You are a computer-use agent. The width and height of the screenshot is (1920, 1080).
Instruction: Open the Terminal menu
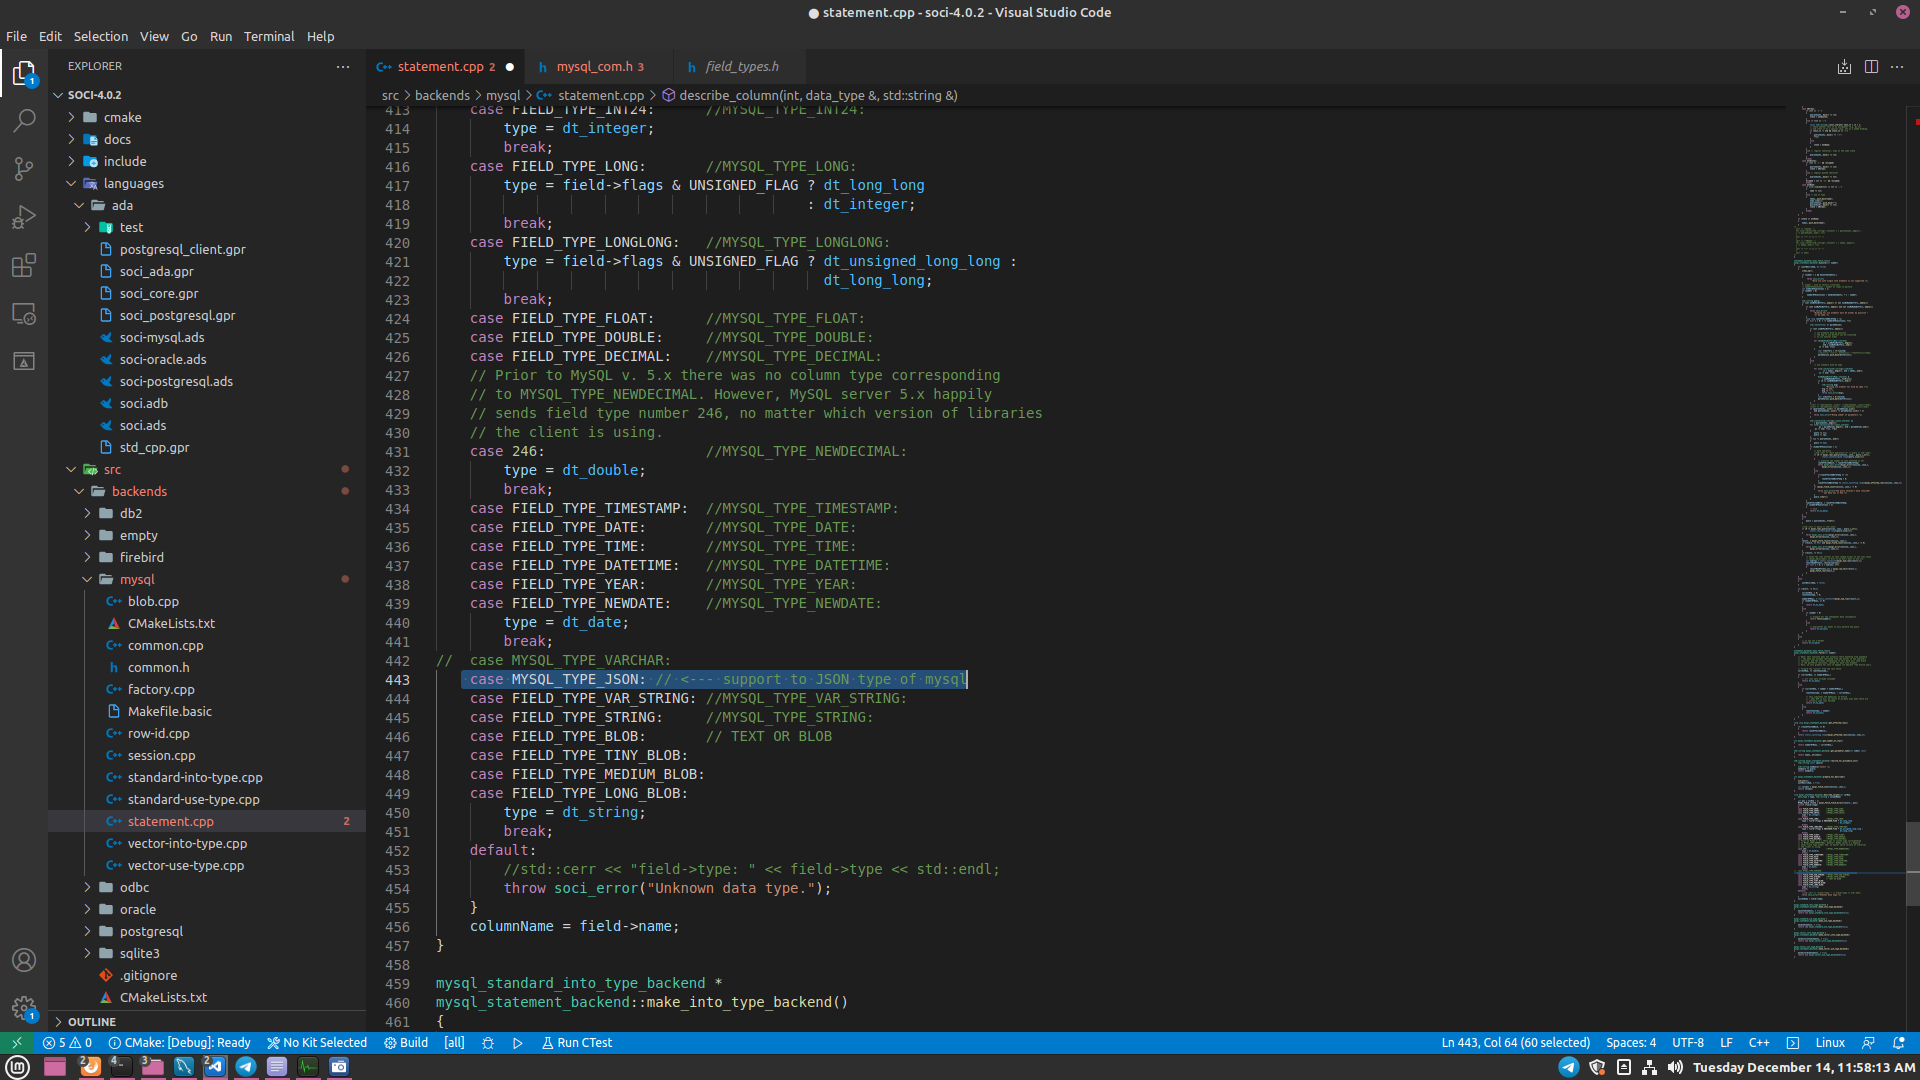269,36
